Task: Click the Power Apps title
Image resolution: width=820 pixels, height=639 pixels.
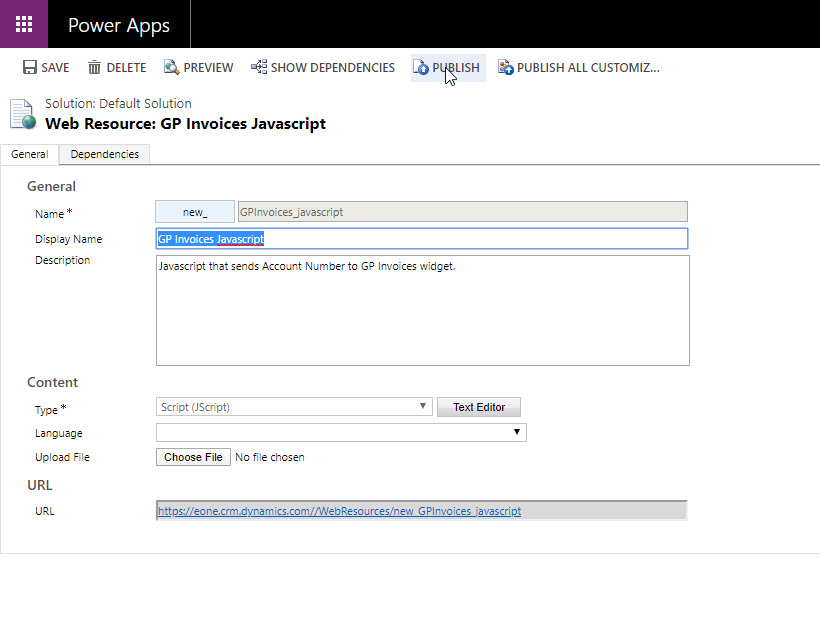Action: tap(119, 25)
